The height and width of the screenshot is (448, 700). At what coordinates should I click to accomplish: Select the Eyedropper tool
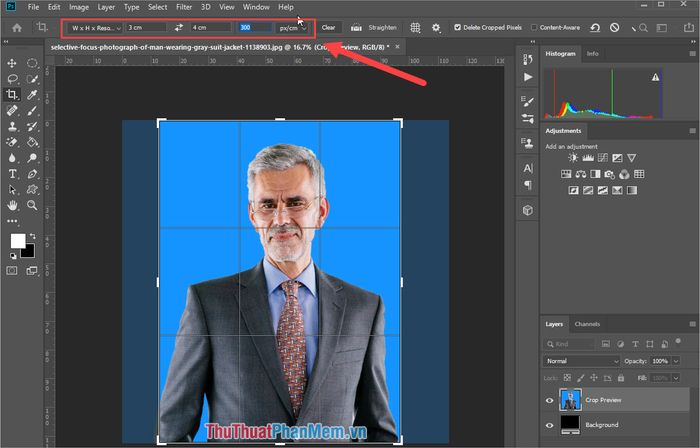[x=32, y=95]
